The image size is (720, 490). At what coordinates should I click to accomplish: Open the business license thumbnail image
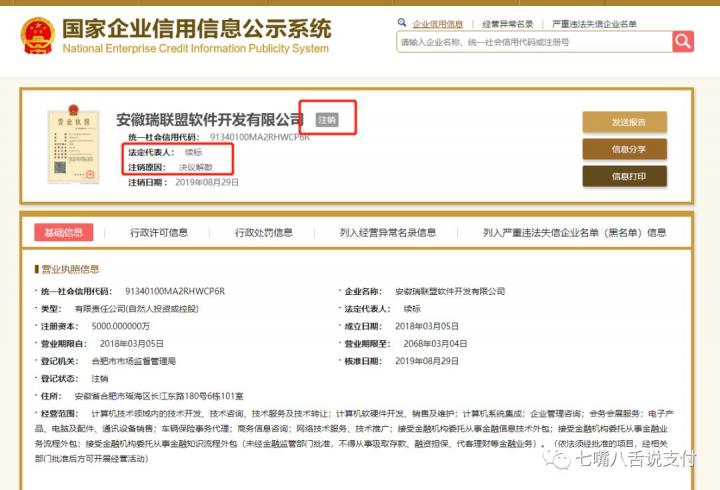pos(73,144)
